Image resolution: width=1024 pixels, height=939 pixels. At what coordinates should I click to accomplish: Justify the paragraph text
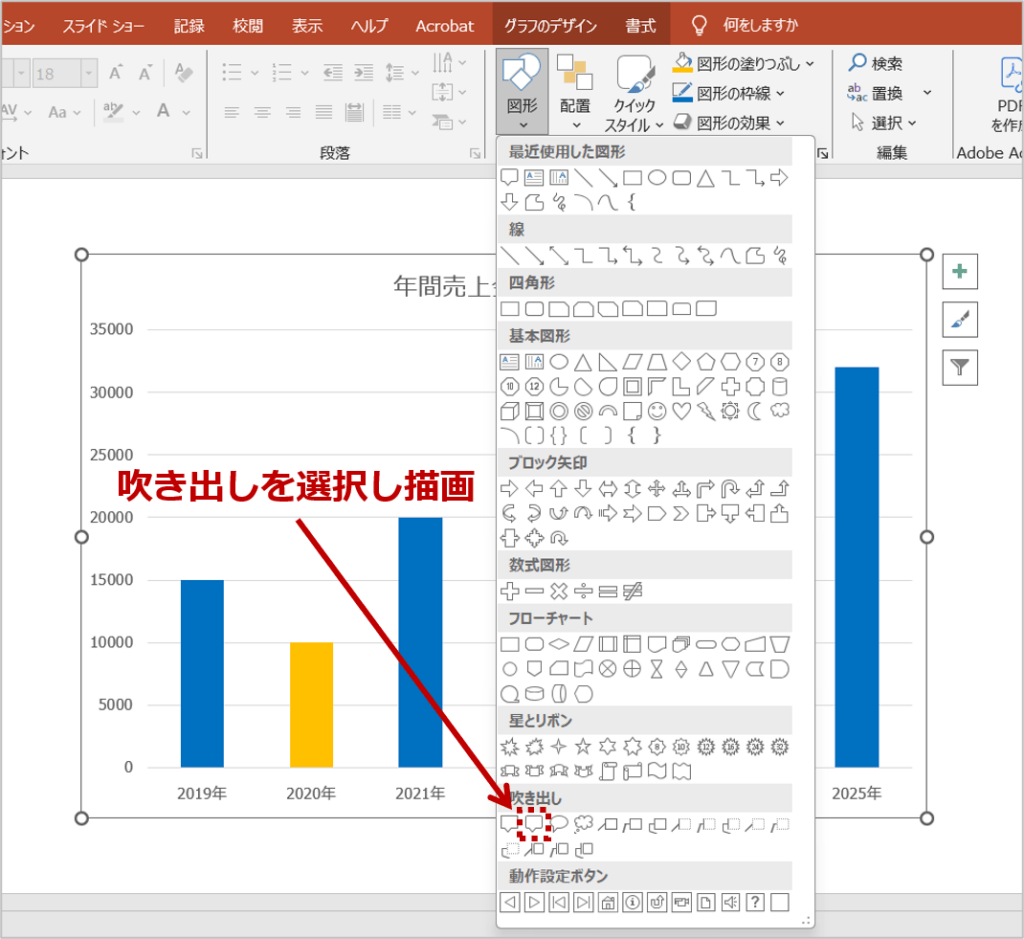(x=324, y=113)
